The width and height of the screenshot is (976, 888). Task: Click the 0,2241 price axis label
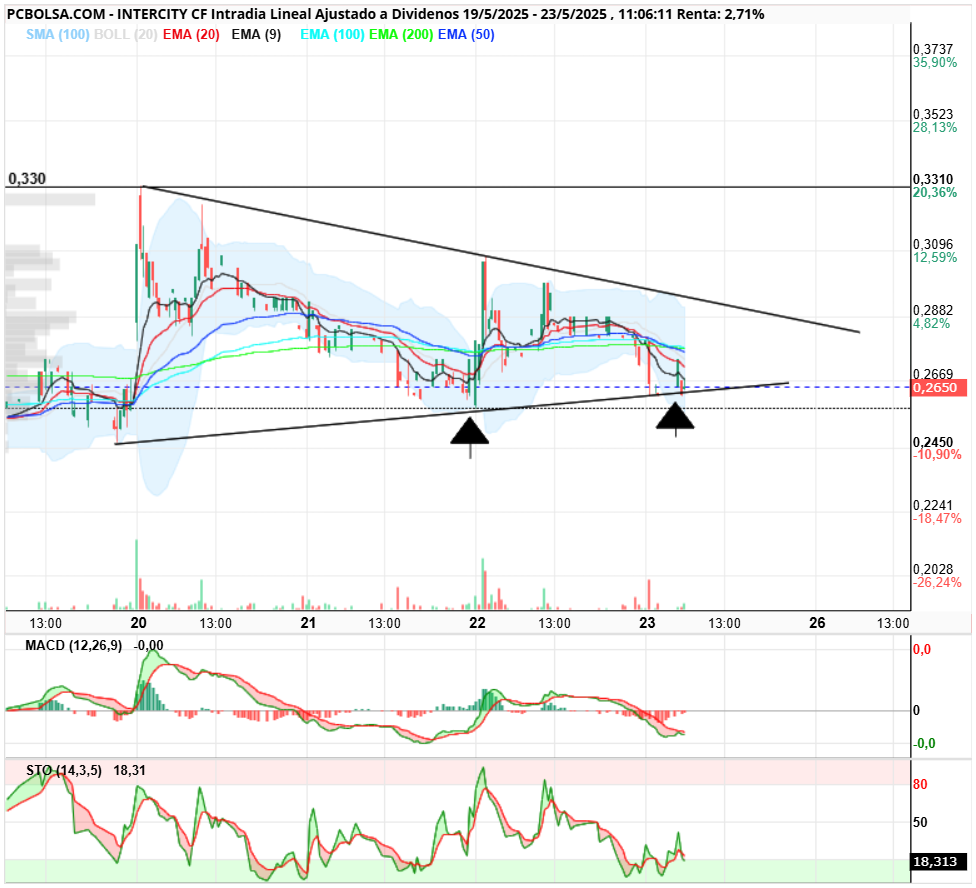click(x=933, y=505)
